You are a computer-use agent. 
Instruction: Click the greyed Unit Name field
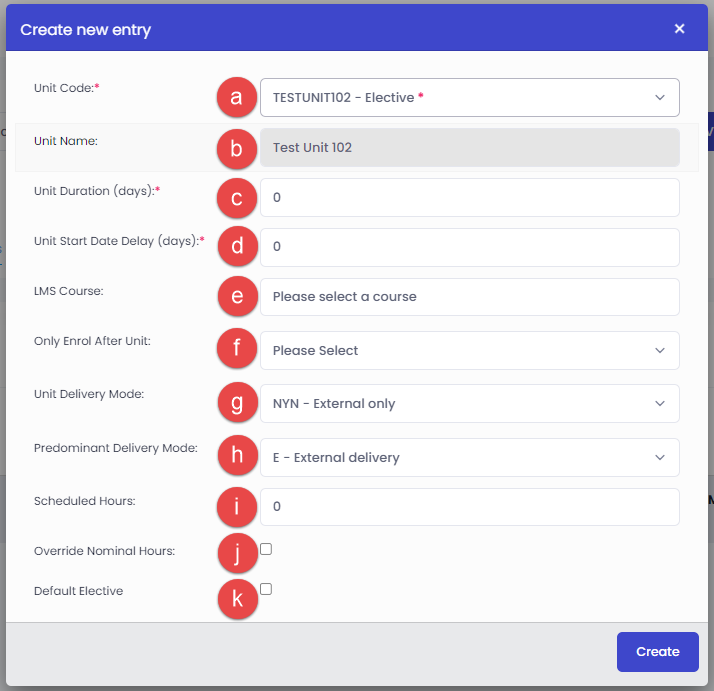469,148
